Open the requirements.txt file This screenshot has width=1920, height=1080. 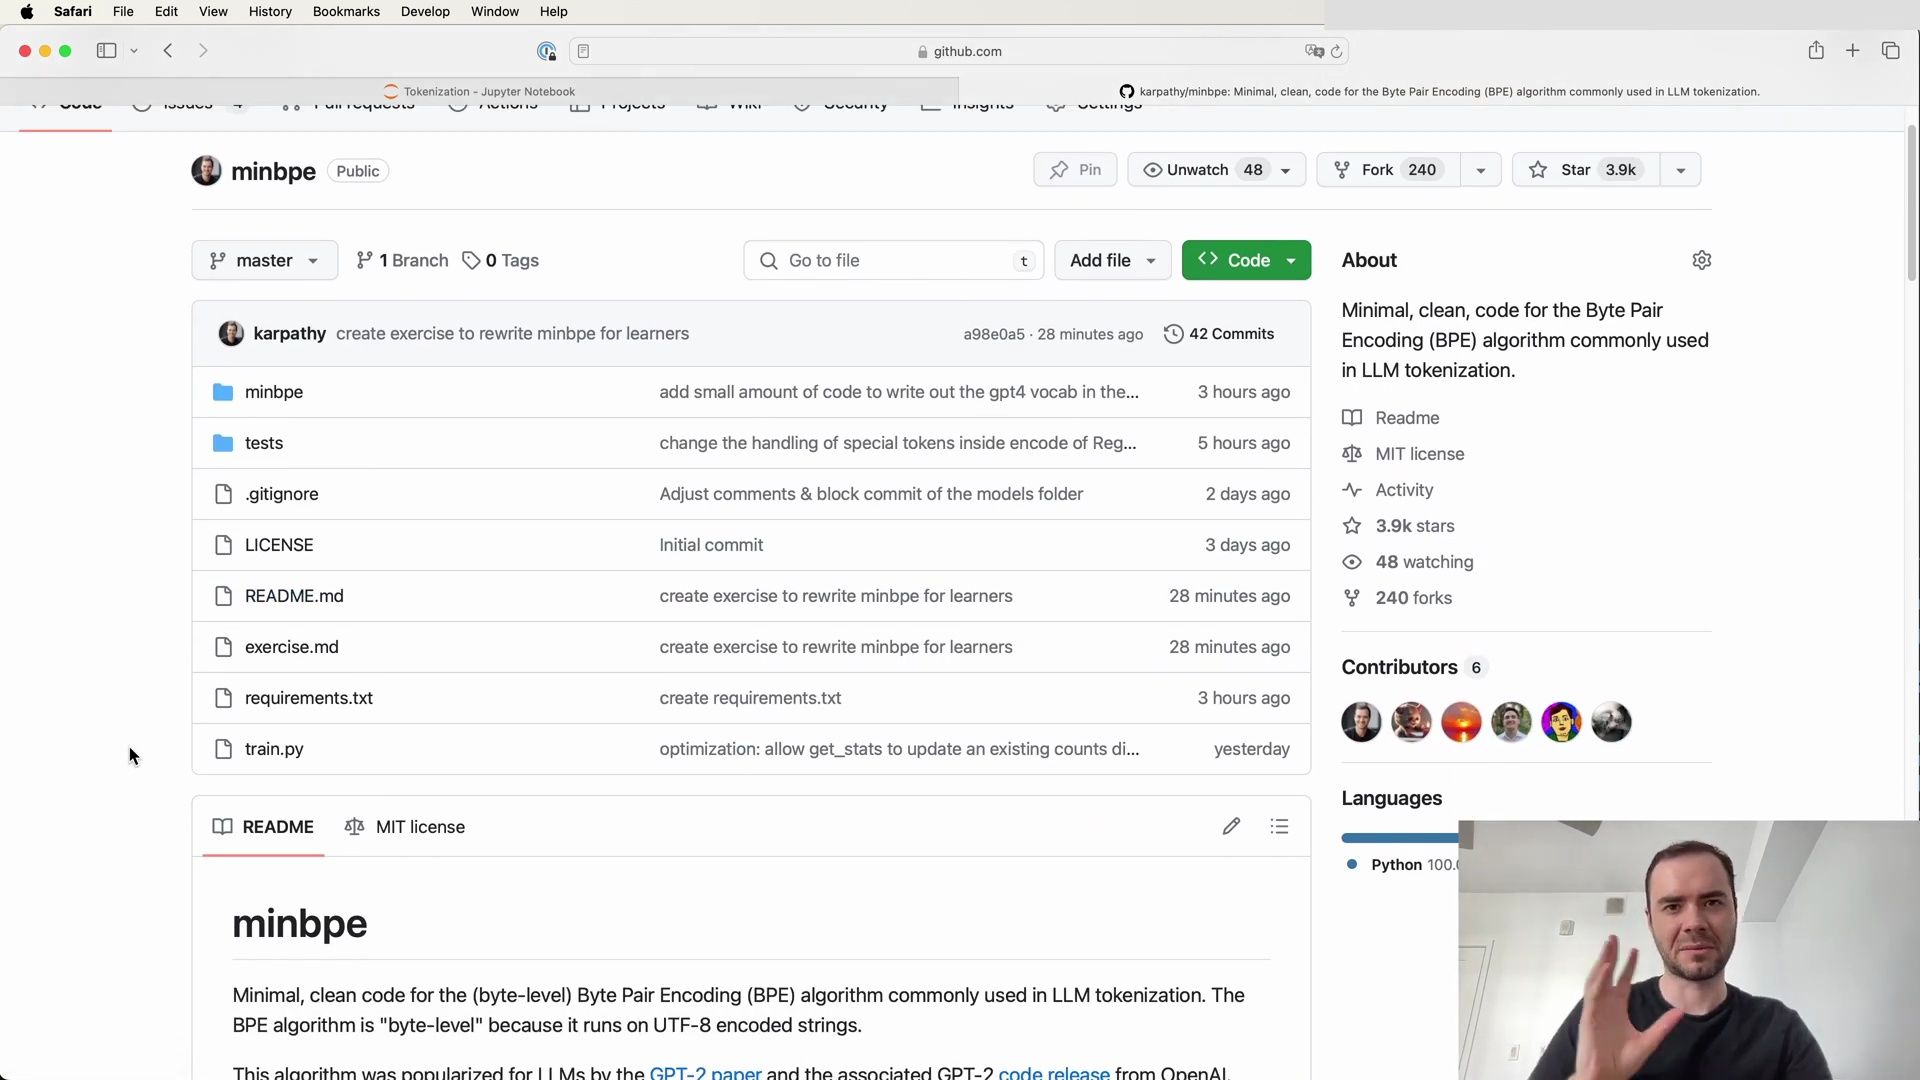tap(308, 698)
